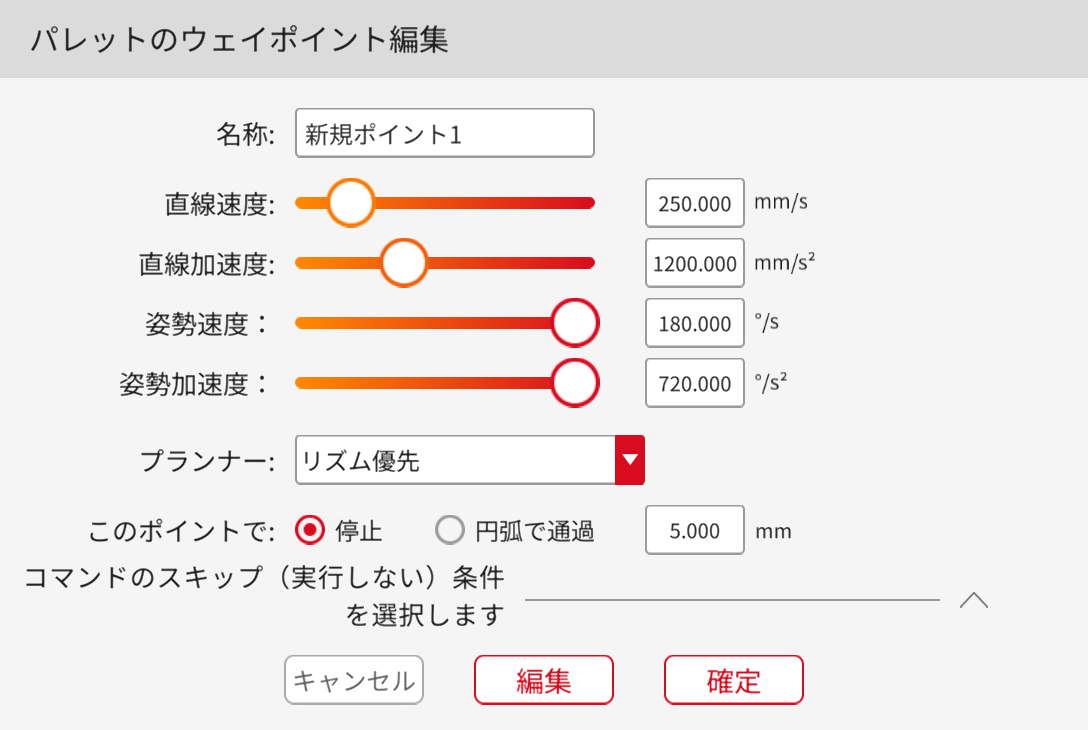
Task: Click the 1200.000 acceleration value field
Action: 695,264
